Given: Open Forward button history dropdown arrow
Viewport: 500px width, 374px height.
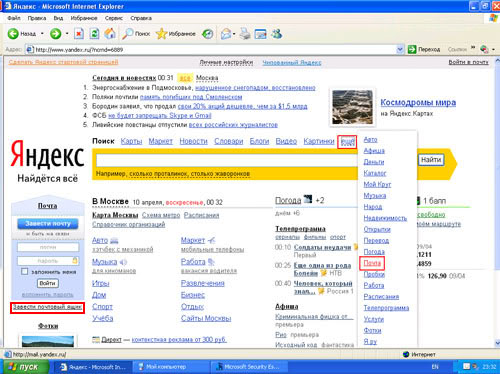Looking at the screenshot, I should (67, 34).
